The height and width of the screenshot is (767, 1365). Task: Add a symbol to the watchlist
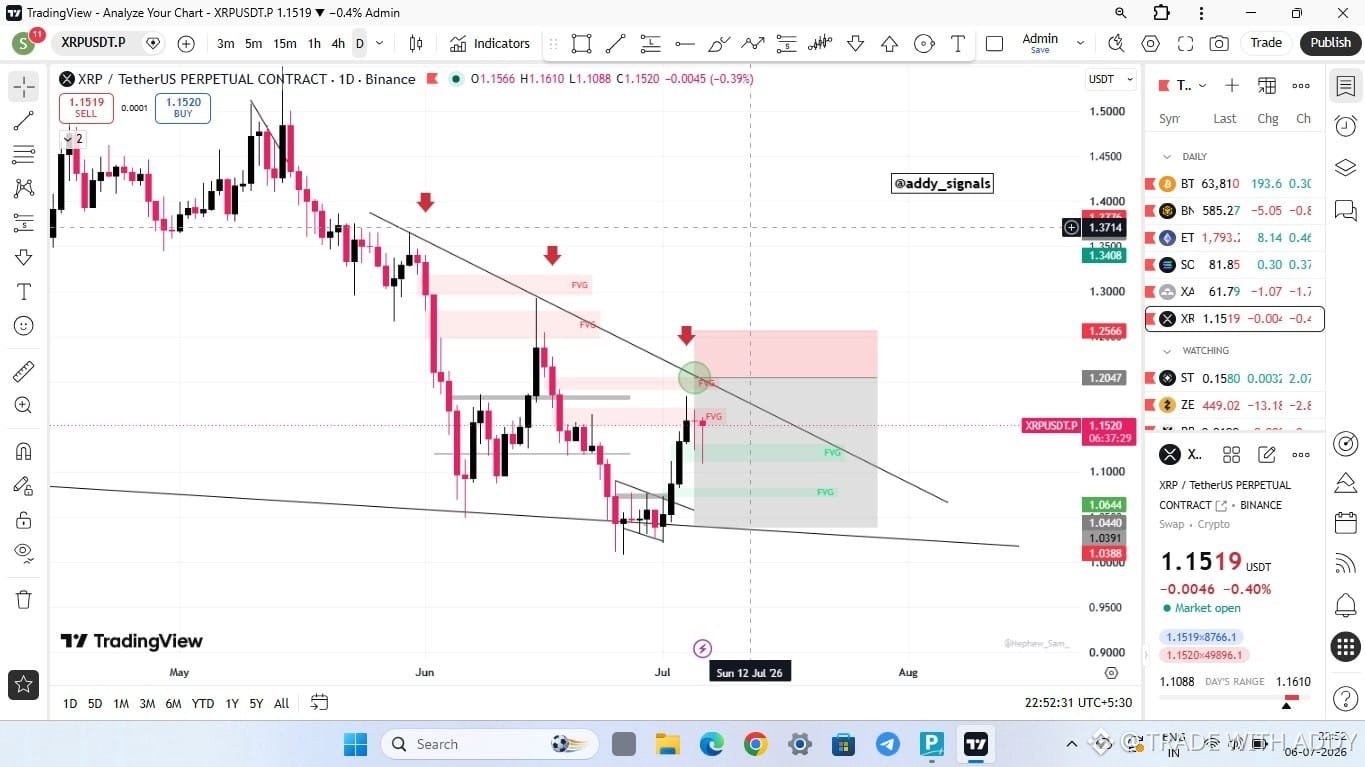pos(1232,86)
